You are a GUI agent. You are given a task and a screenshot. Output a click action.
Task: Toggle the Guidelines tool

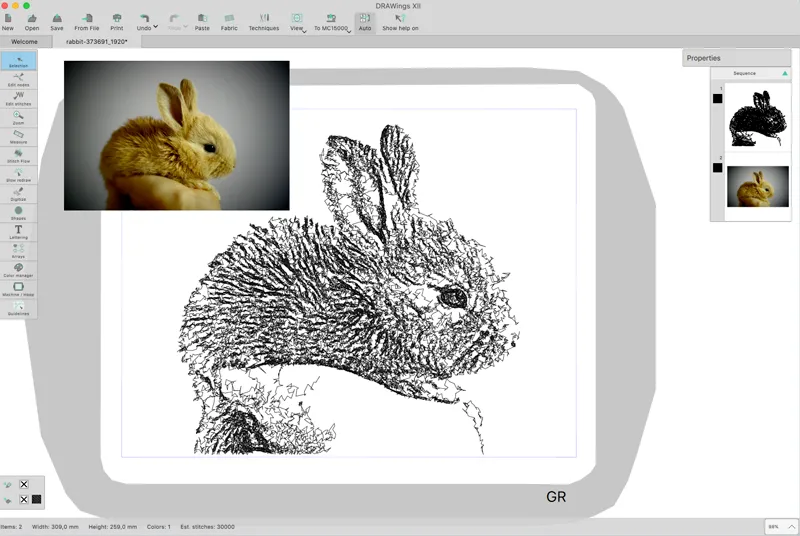click(x=18, y=308)
